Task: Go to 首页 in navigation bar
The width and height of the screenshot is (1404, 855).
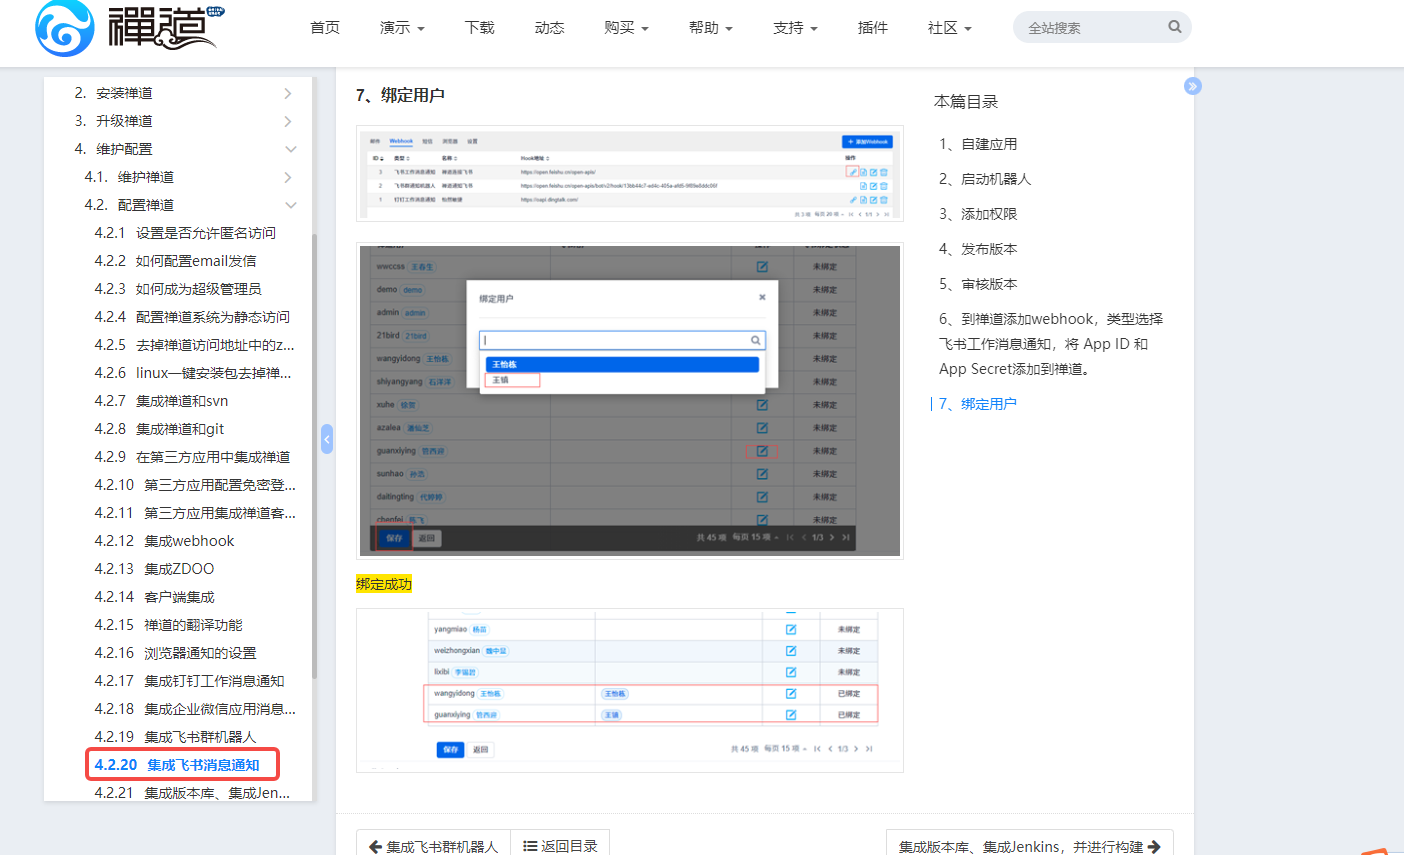Action: (325, 28)
